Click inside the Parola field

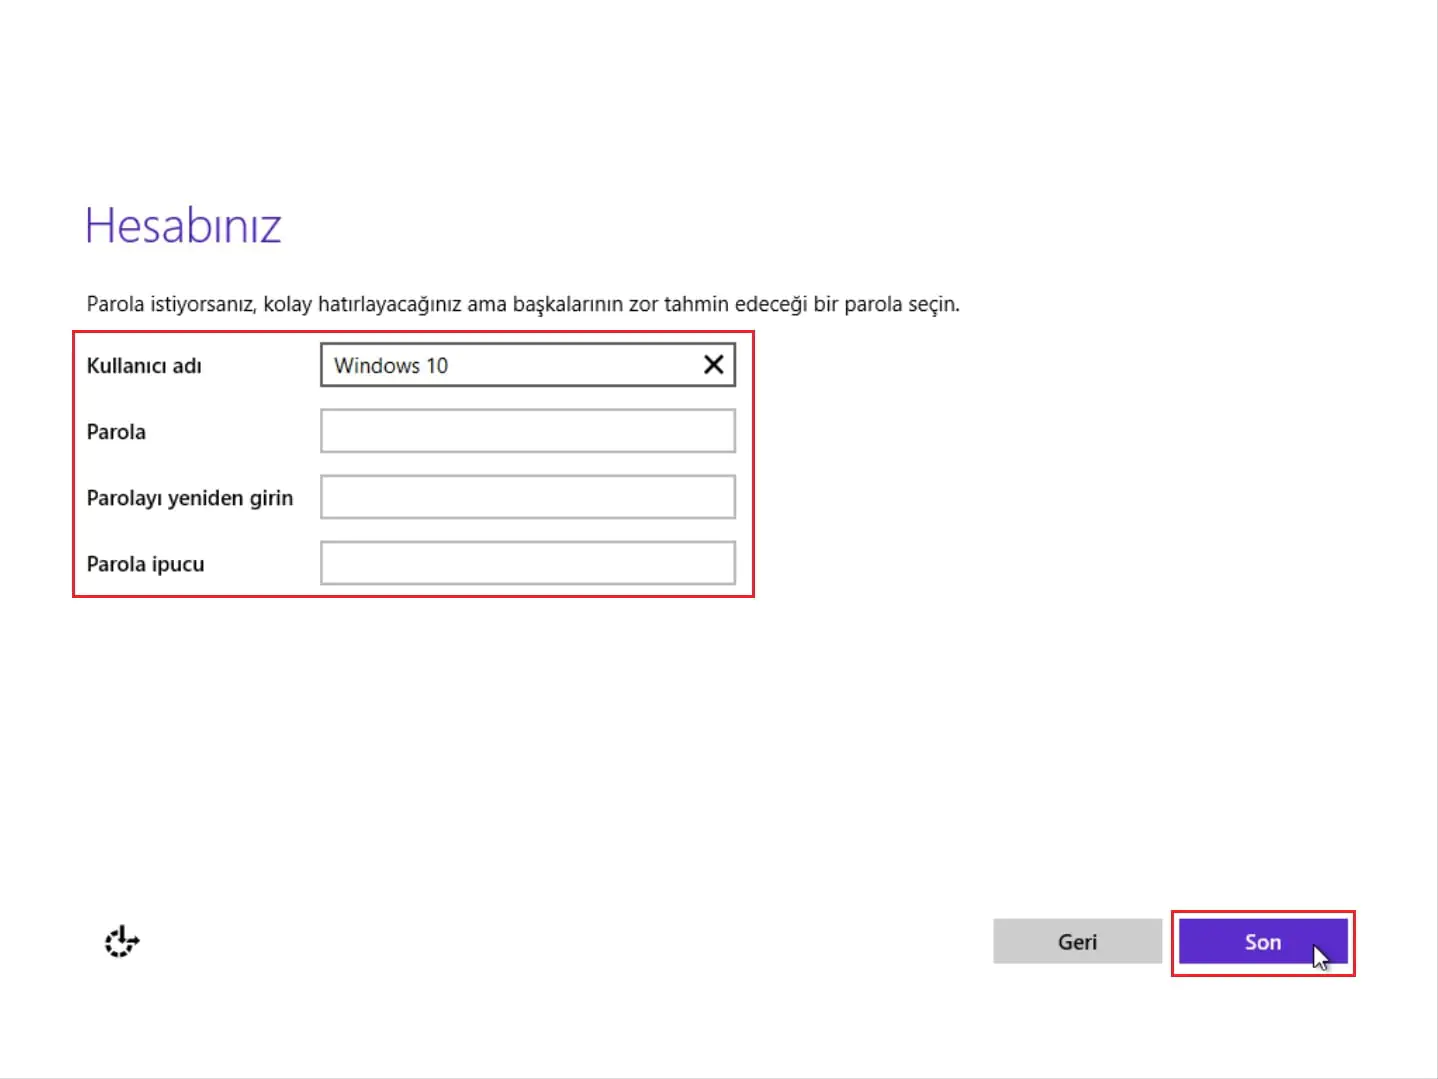[527, 430]
